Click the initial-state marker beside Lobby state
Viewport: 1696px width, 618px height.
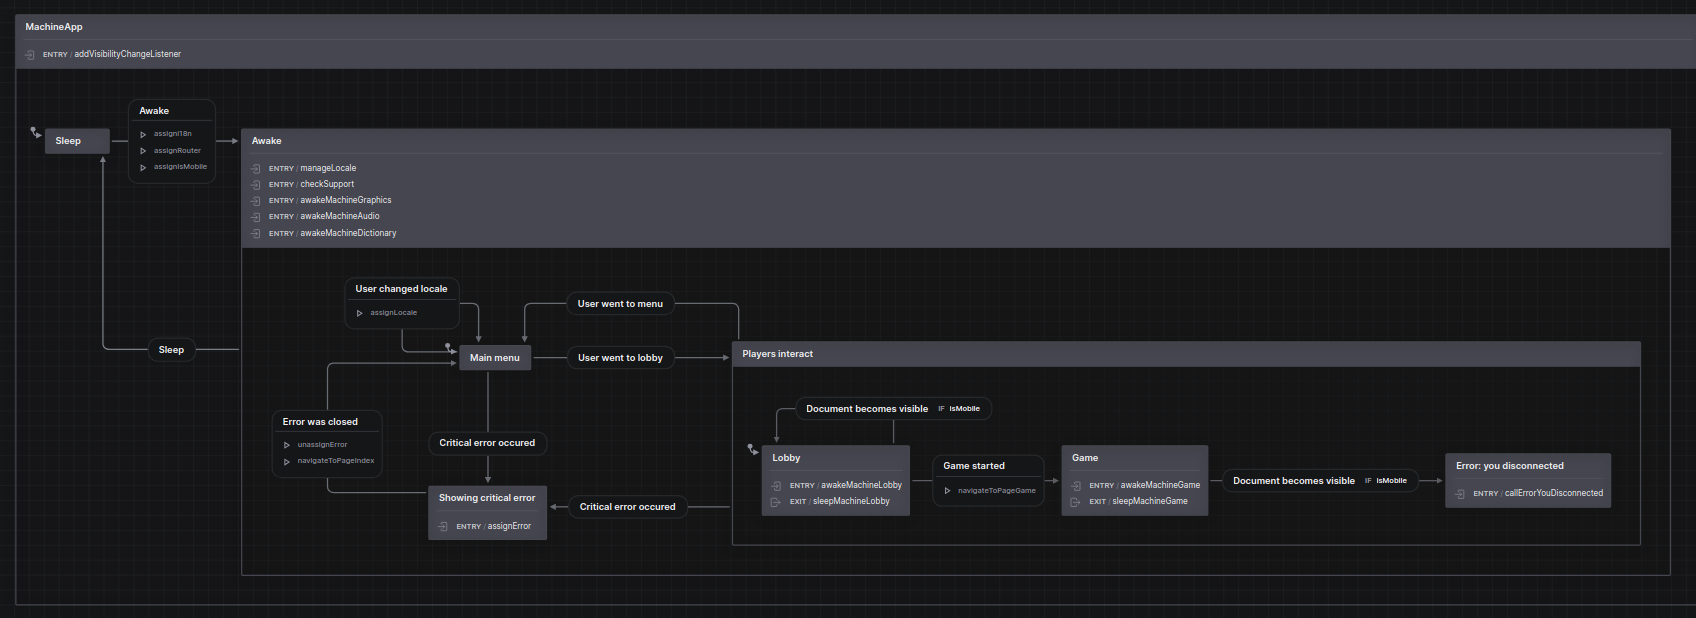pyautogui.click(x=753, y=450)
